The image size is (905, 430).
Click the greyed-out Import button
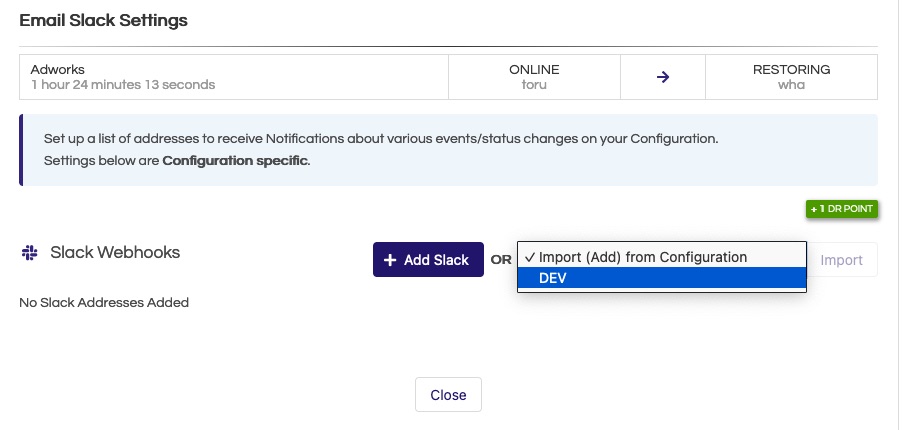tap(842, 260)
